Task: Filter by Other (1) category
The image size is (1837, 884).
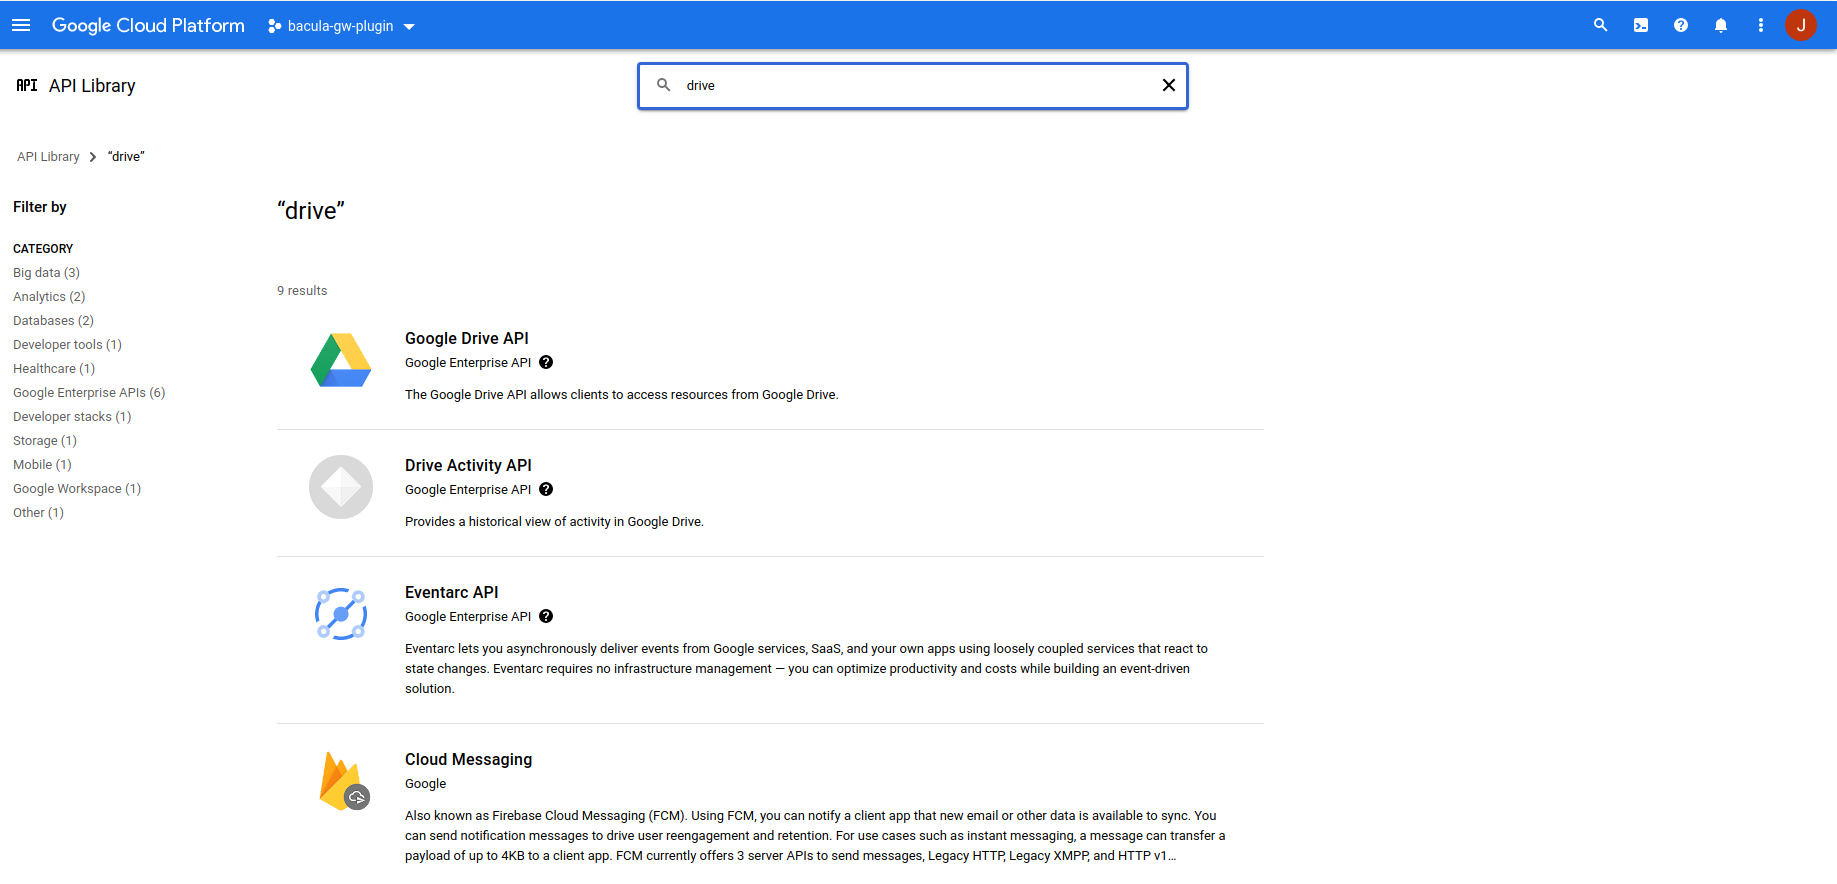Action: click(38, 513)
